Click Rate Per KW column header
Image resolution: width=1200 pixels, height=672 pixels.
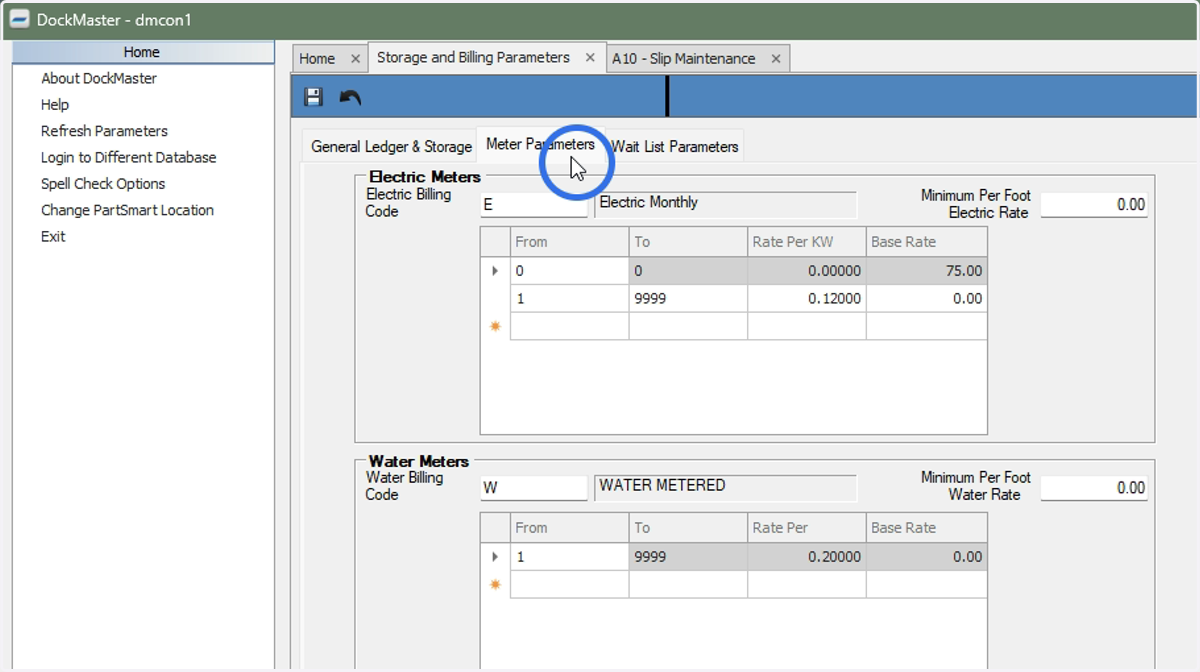[806, 242]
